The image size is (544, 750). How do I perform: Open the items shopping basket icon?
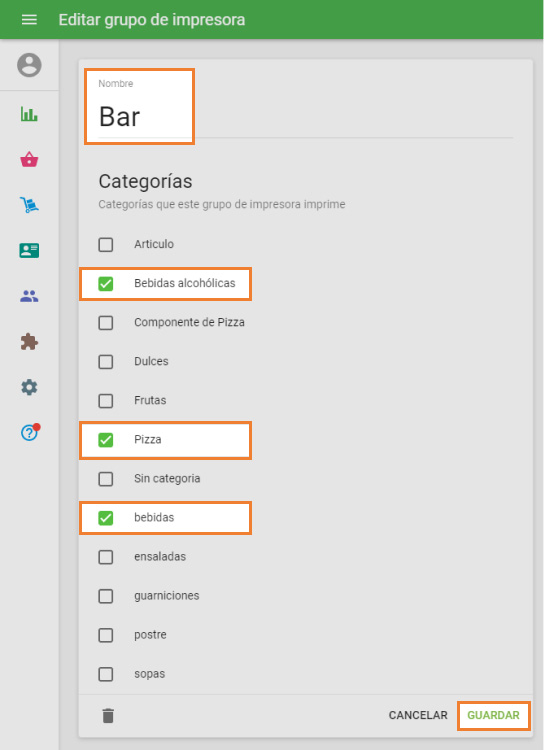(x=29, y=159)
